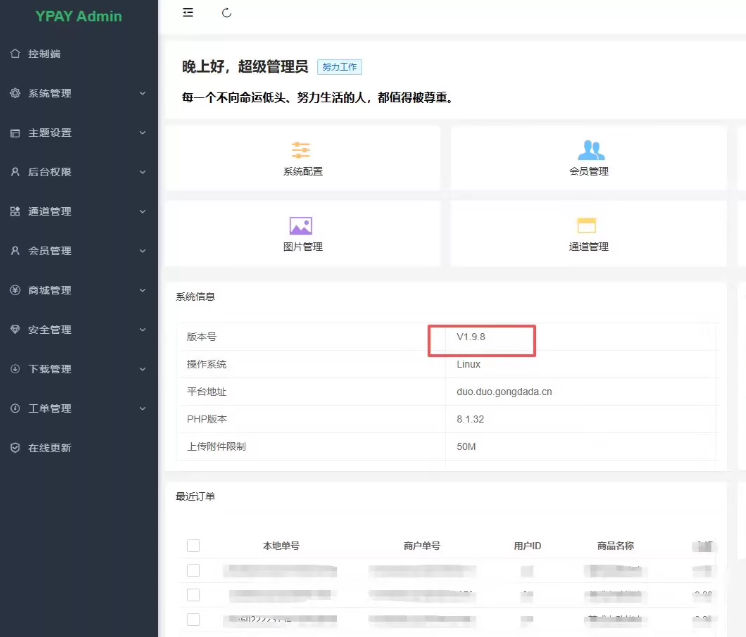Check the third order row checkbox
The image size is (746, 637).
[x=194, y=619]
